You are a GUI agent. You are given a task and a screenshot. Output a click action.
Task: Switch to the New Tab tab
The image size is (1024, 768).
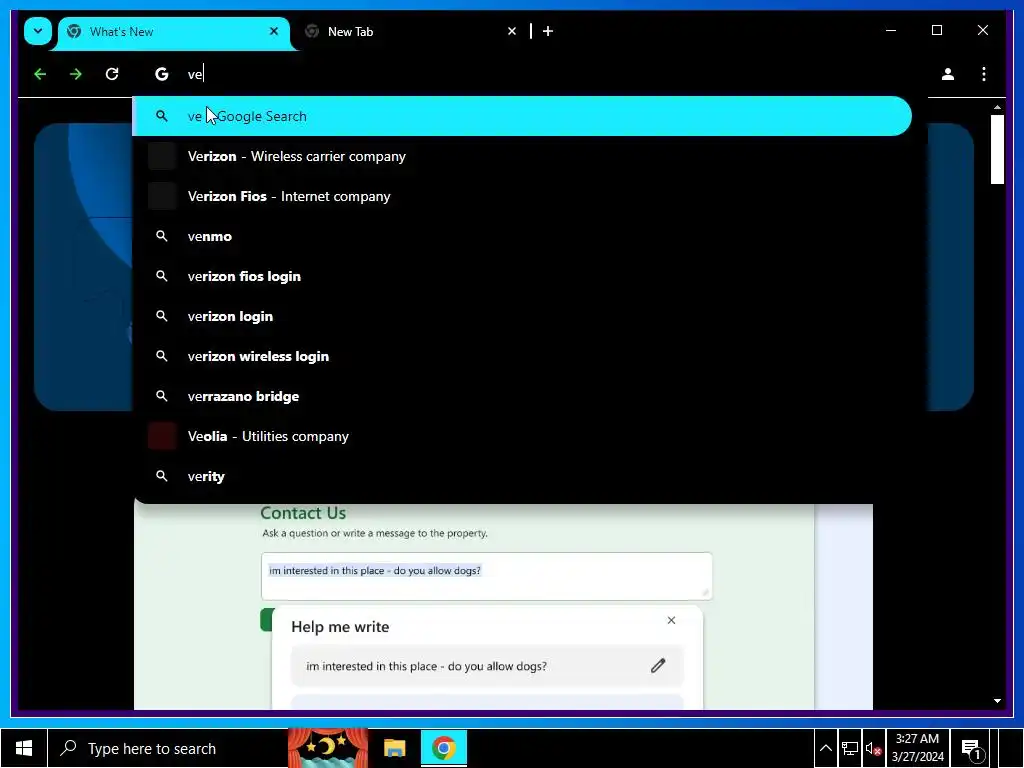click(411, 31)
